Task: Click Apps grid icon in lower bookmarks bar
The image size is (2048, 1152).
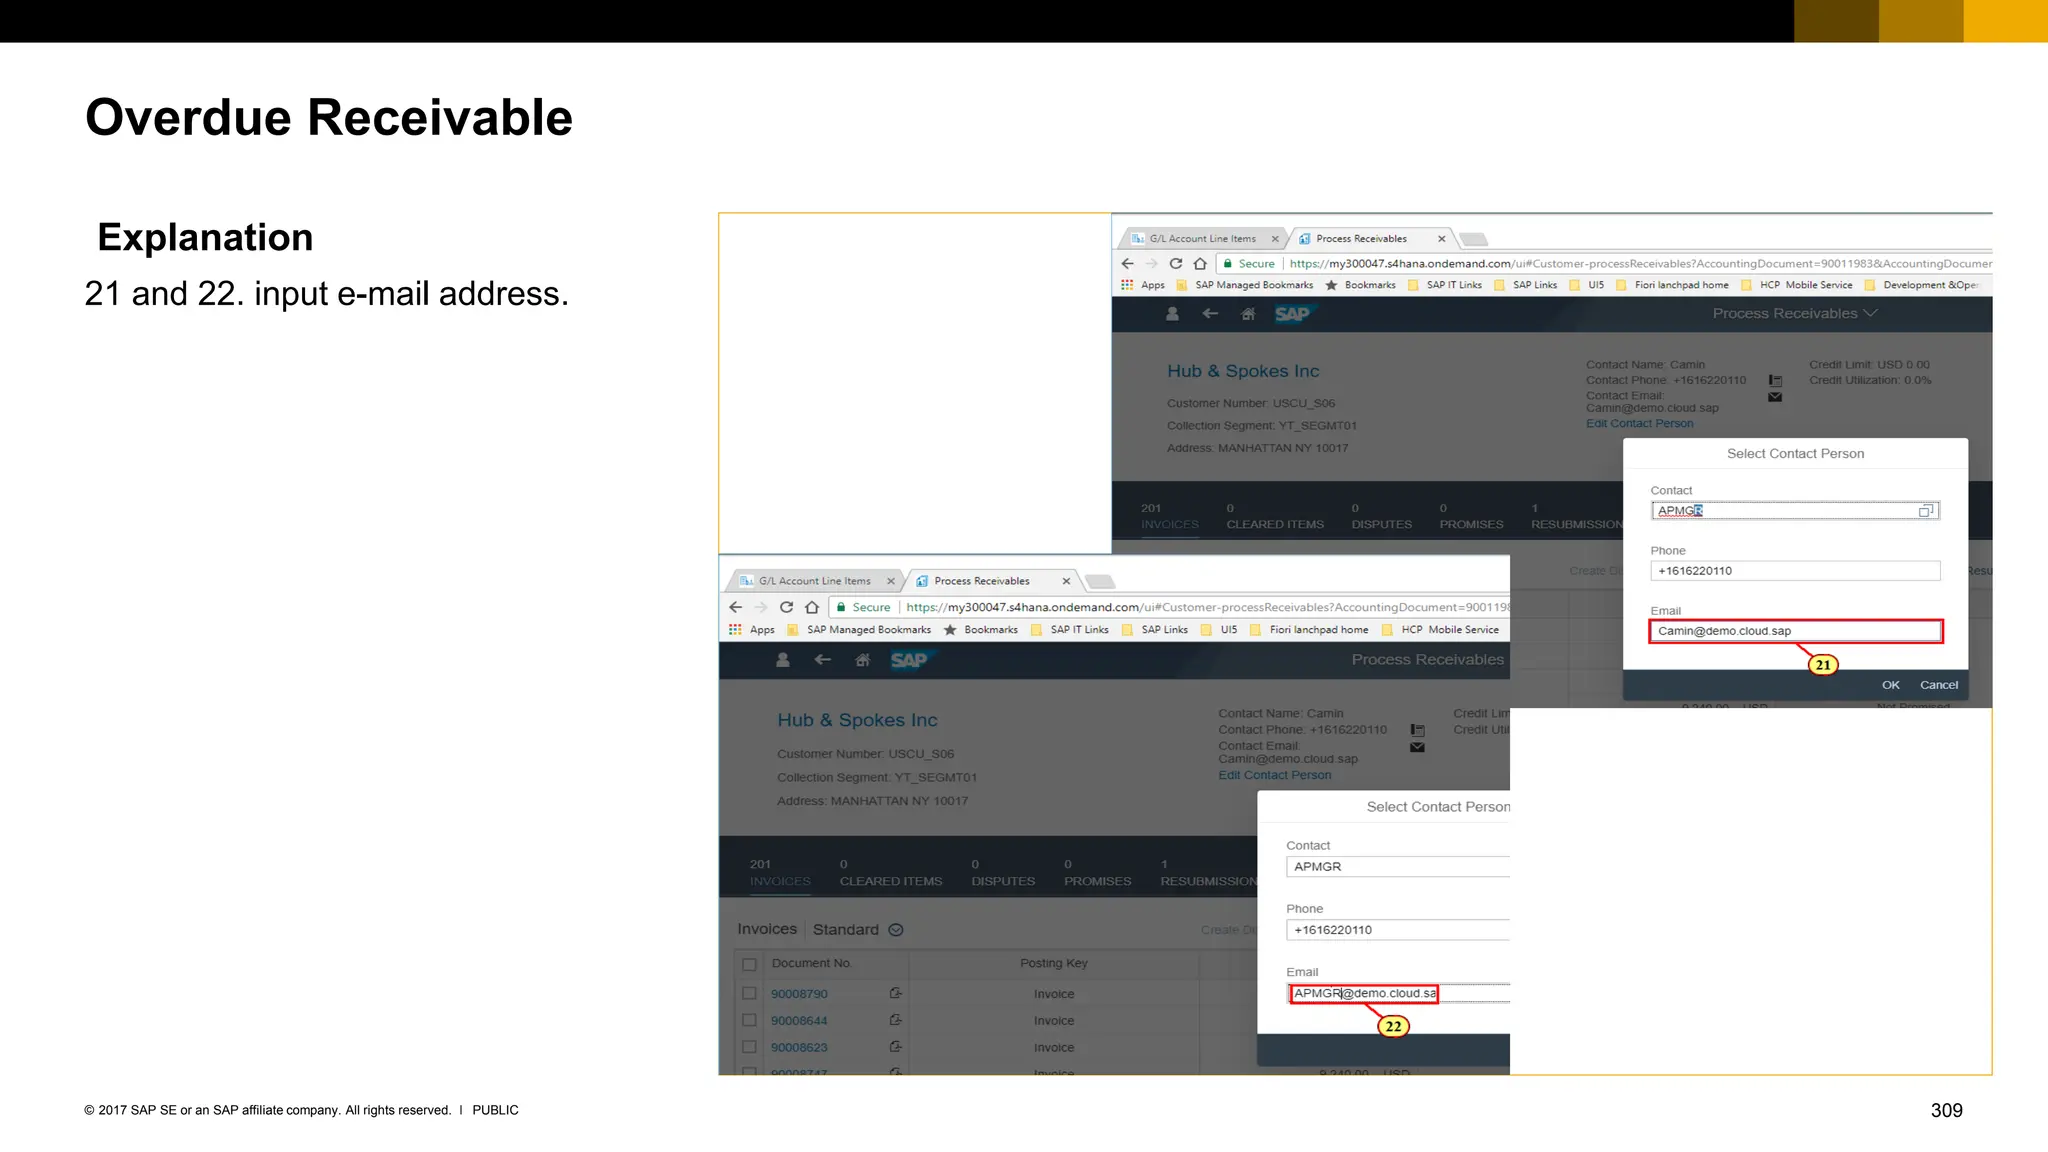Action: click(x=735, y=630)
